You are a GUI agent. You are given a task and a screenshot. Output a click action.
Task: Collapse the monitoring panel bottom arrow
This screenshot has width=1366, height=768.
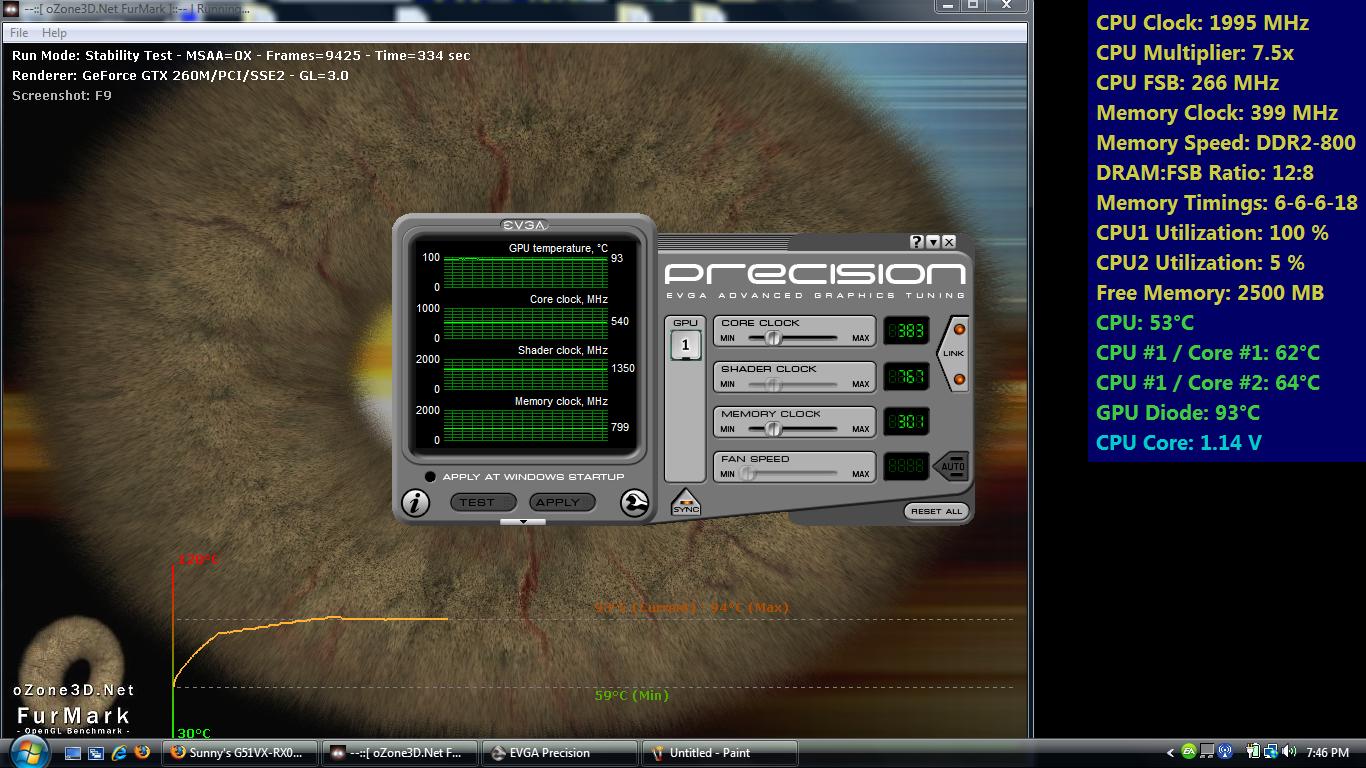point(523,522)
